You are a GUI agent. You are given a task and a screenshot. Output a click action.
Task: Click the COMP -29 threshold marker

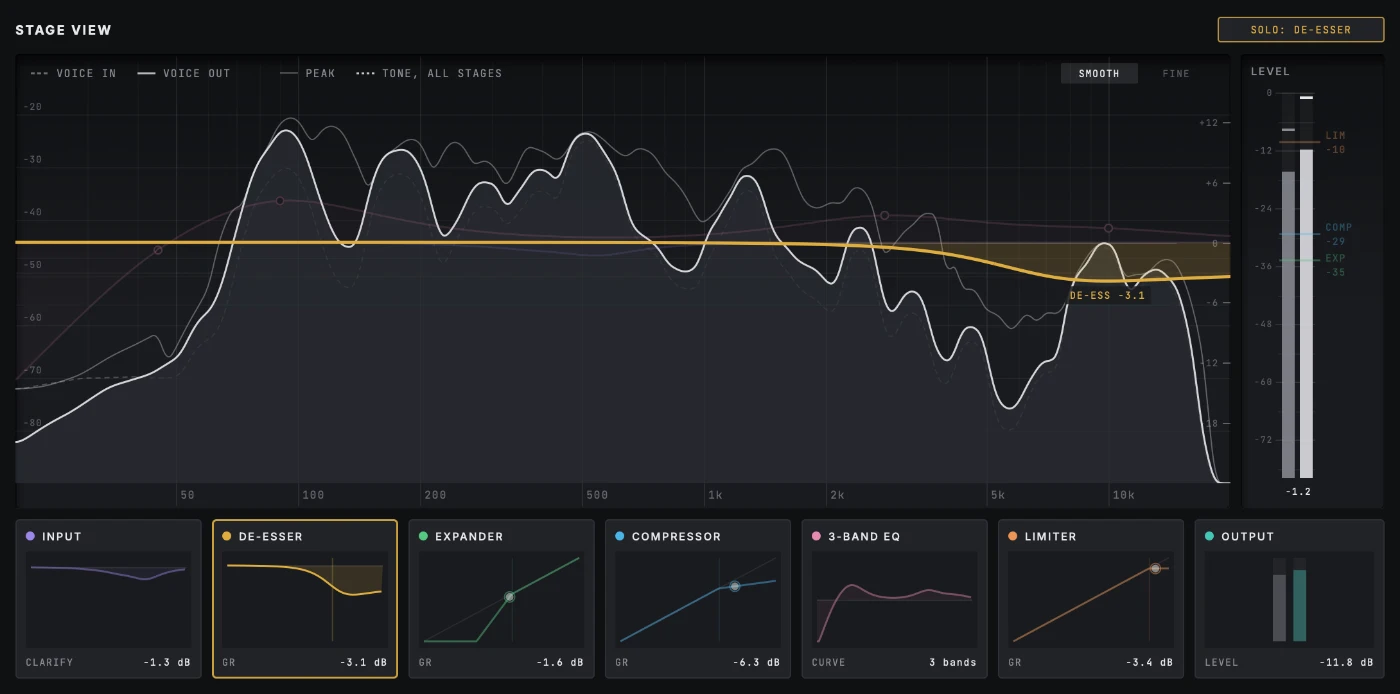1338,235
